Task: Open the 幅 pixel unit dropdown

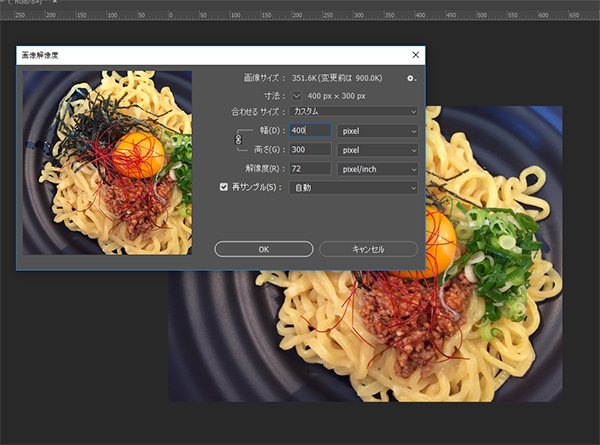Action: (377, 131)
